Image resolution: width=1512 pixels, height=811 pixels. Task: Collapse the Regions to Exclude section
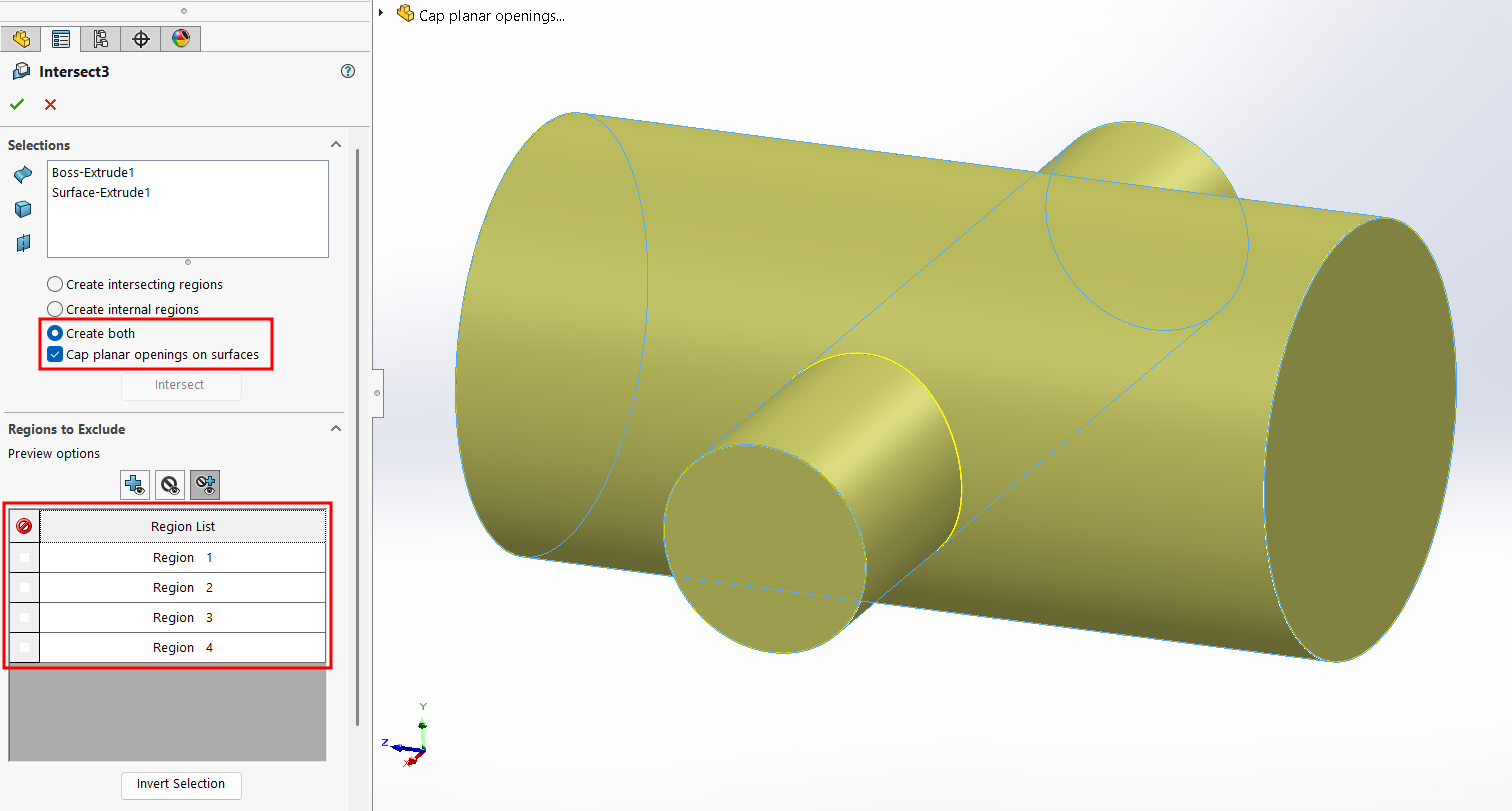click(x=336, y=429)
